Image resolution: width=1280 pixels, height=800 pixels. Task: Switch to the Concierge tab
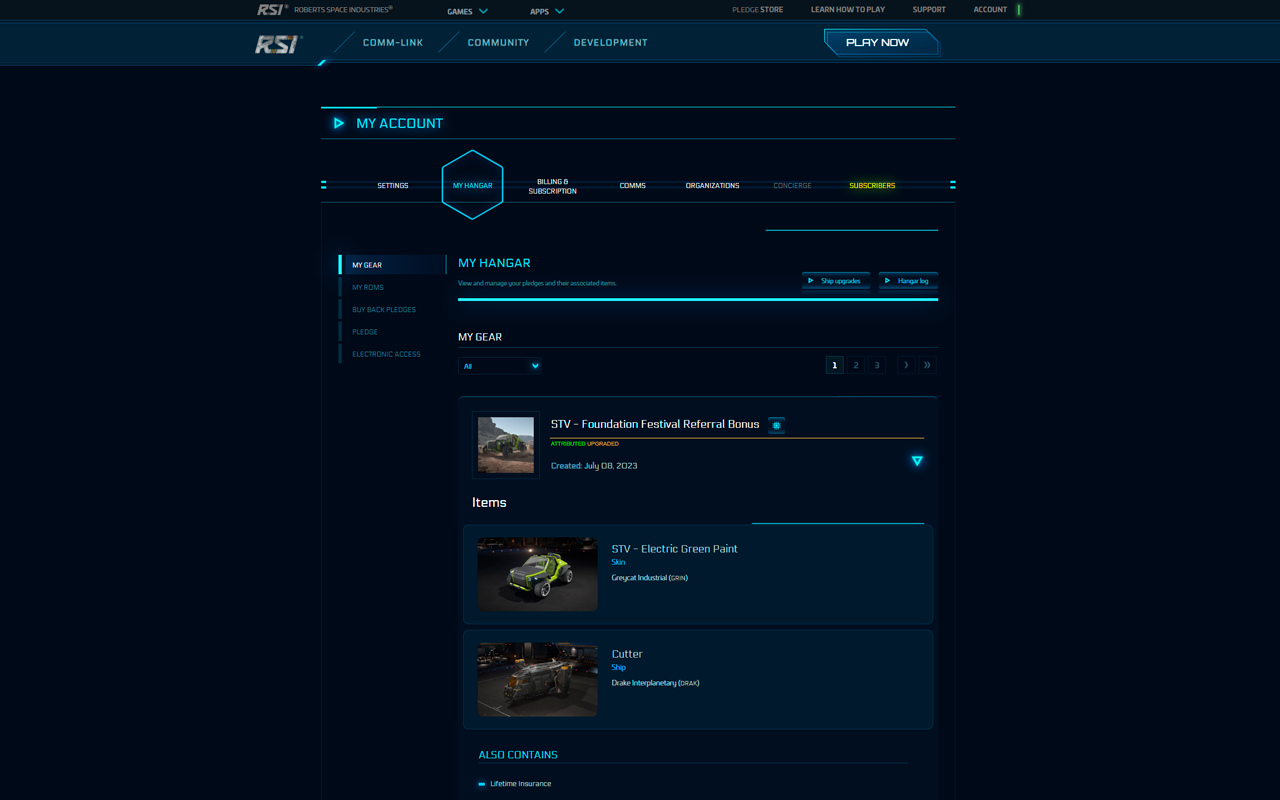coord(792,186)
